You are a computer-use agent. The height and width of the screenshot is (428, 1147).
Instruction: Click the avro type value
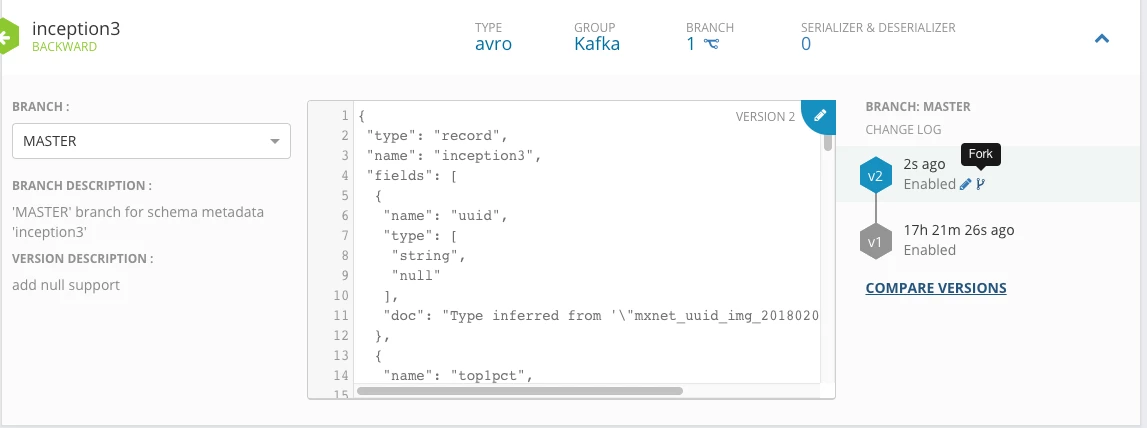coord(494,44)
